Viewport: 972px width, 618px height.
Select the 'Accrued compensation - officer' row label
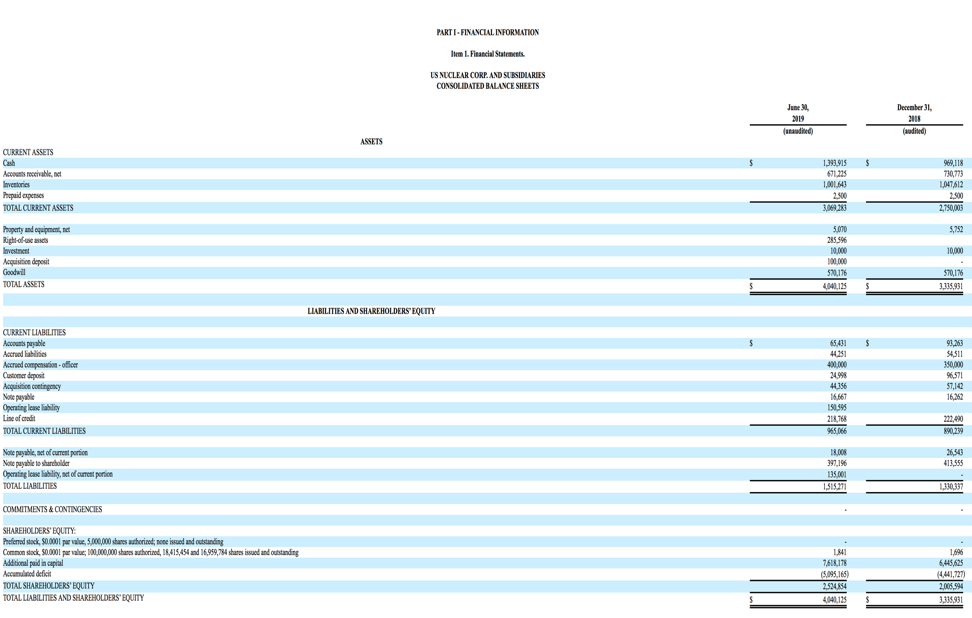[x=40, y=365]
